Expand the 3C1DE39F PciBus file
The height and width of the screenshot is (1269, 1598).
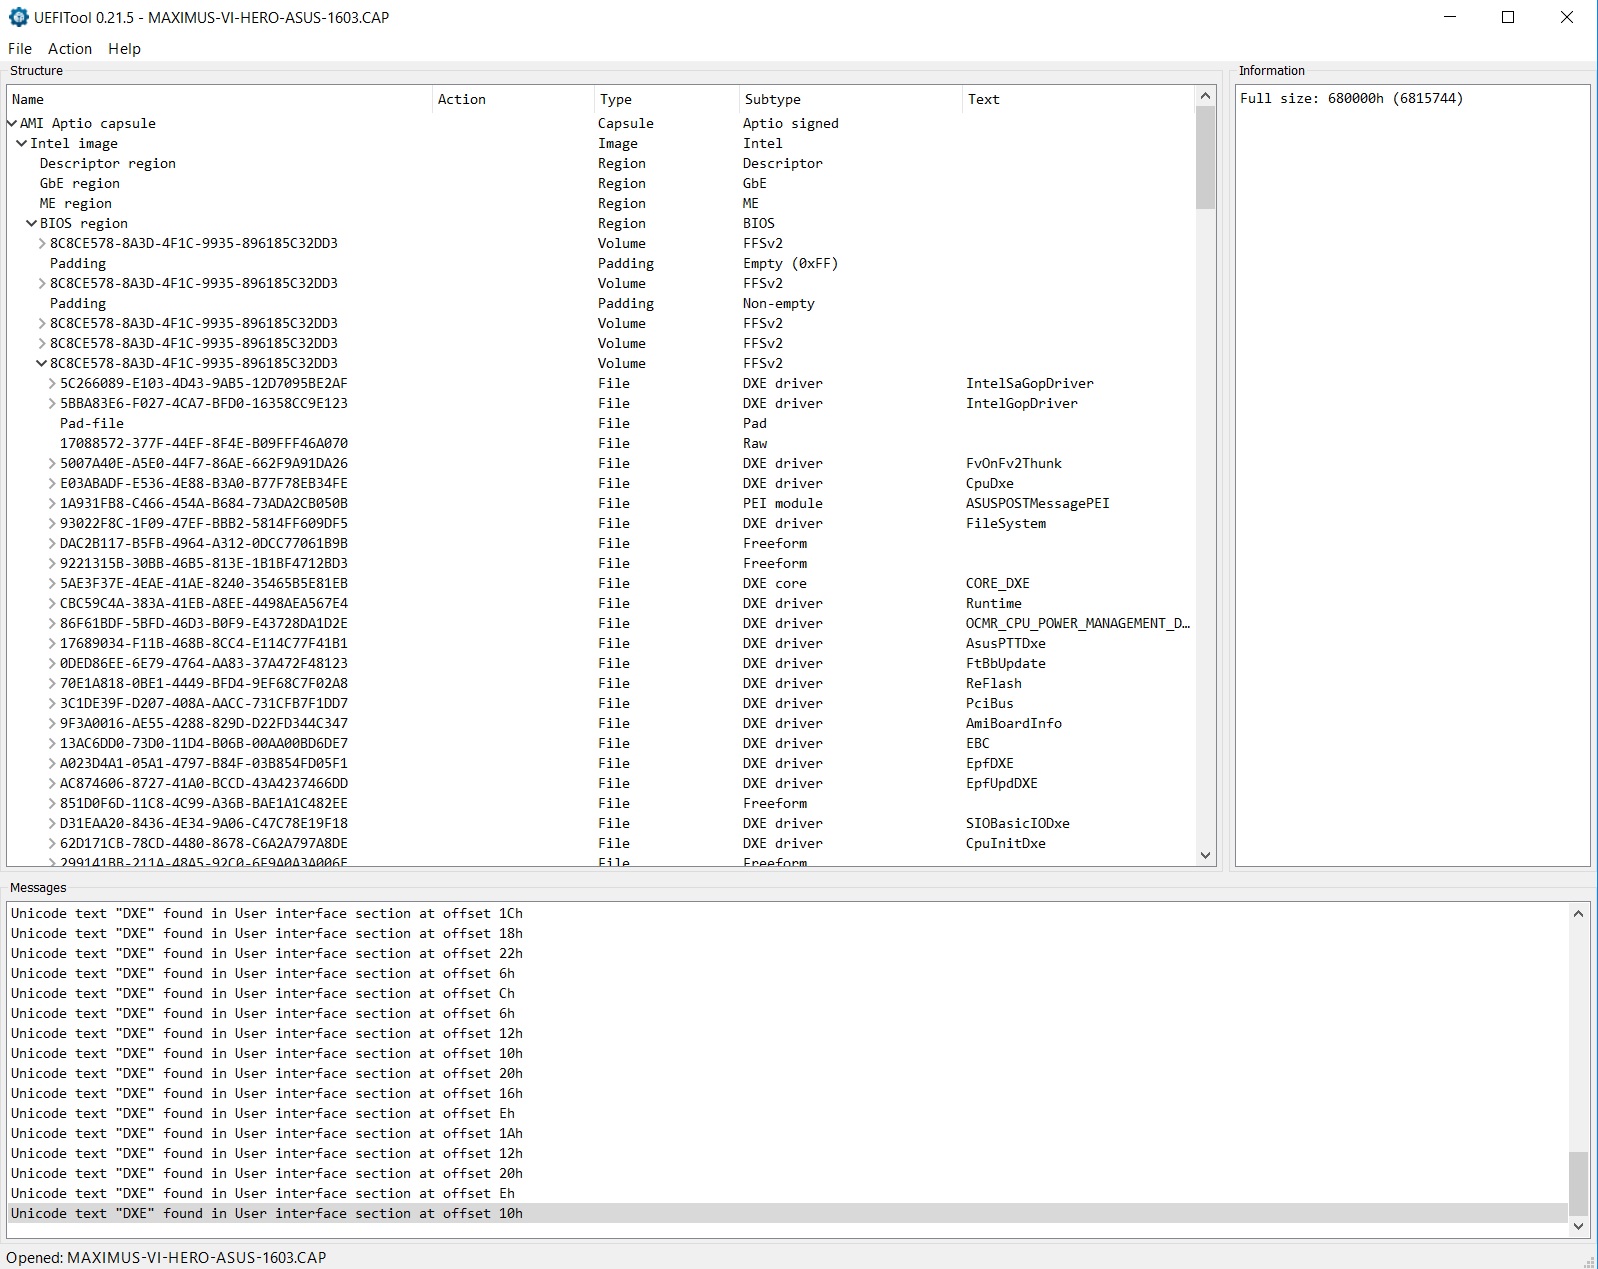52,703
